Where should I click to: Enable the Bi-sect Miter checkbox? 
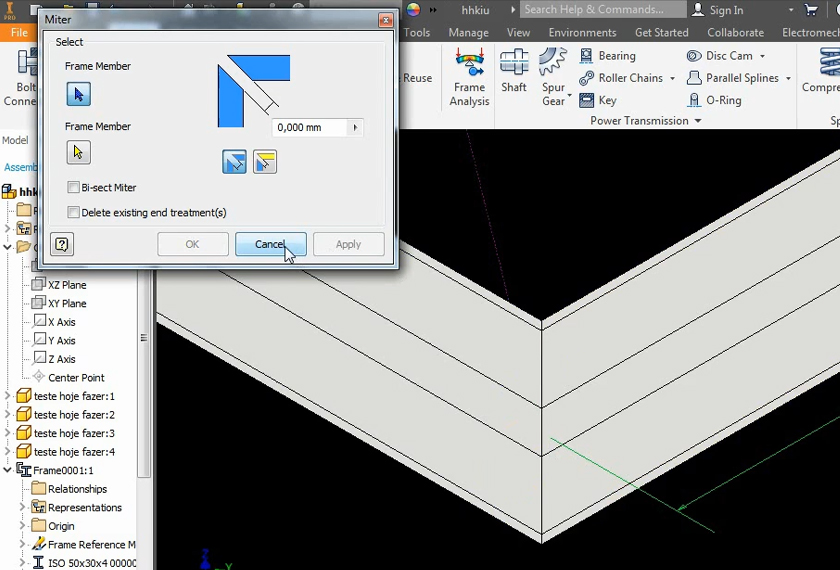[x=74, y=188]
